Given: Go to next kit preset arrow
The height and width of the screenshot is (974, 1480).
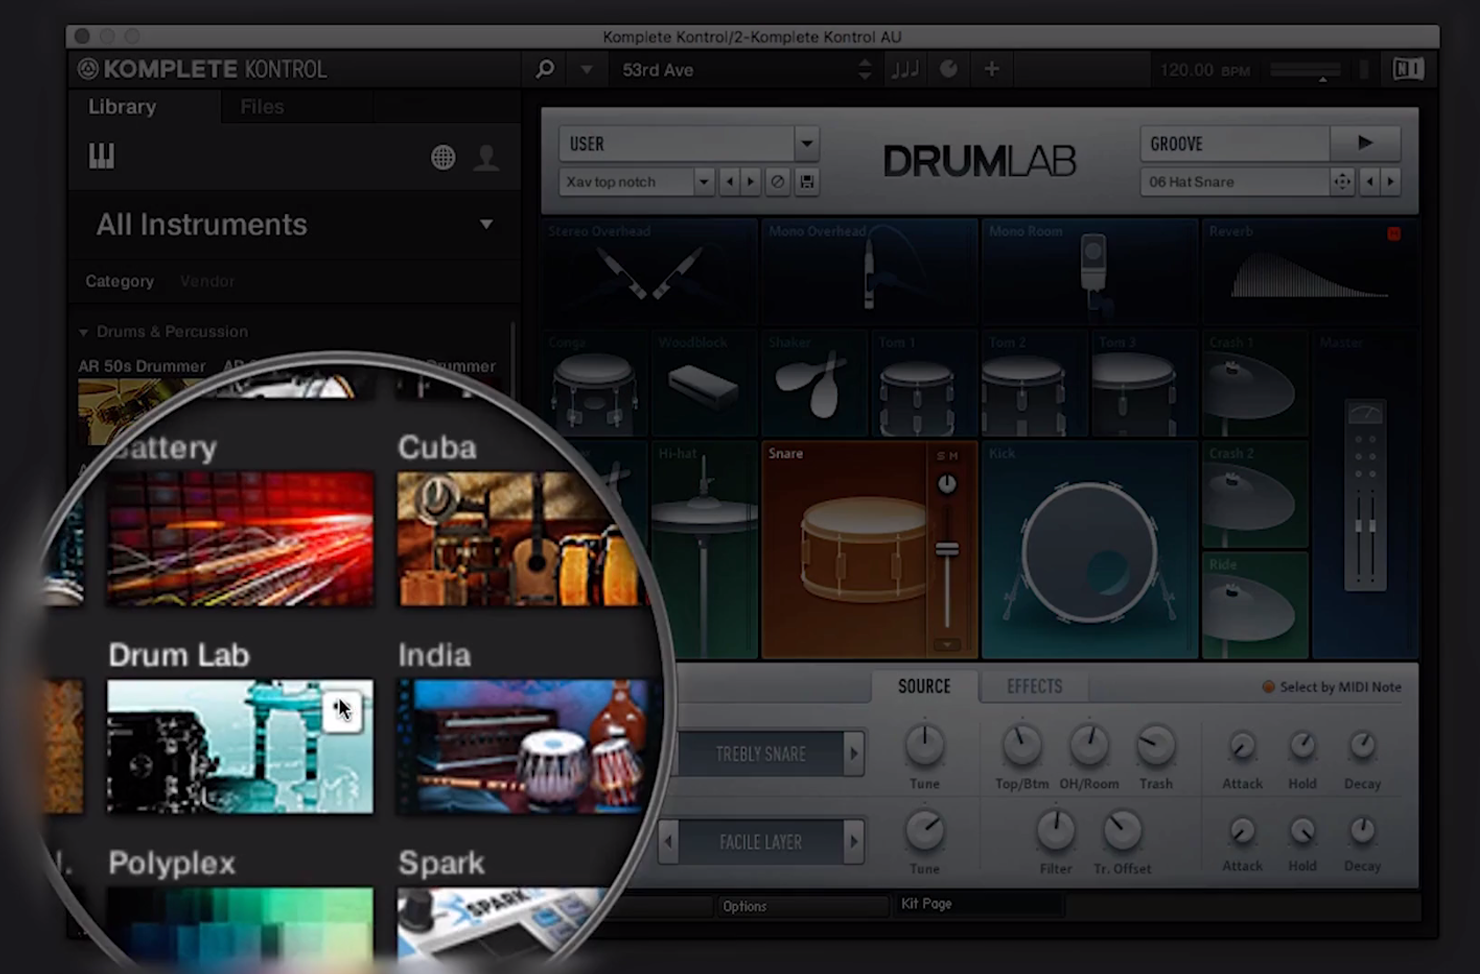Looking at the screenshot, I should click(x=751, y=182).
